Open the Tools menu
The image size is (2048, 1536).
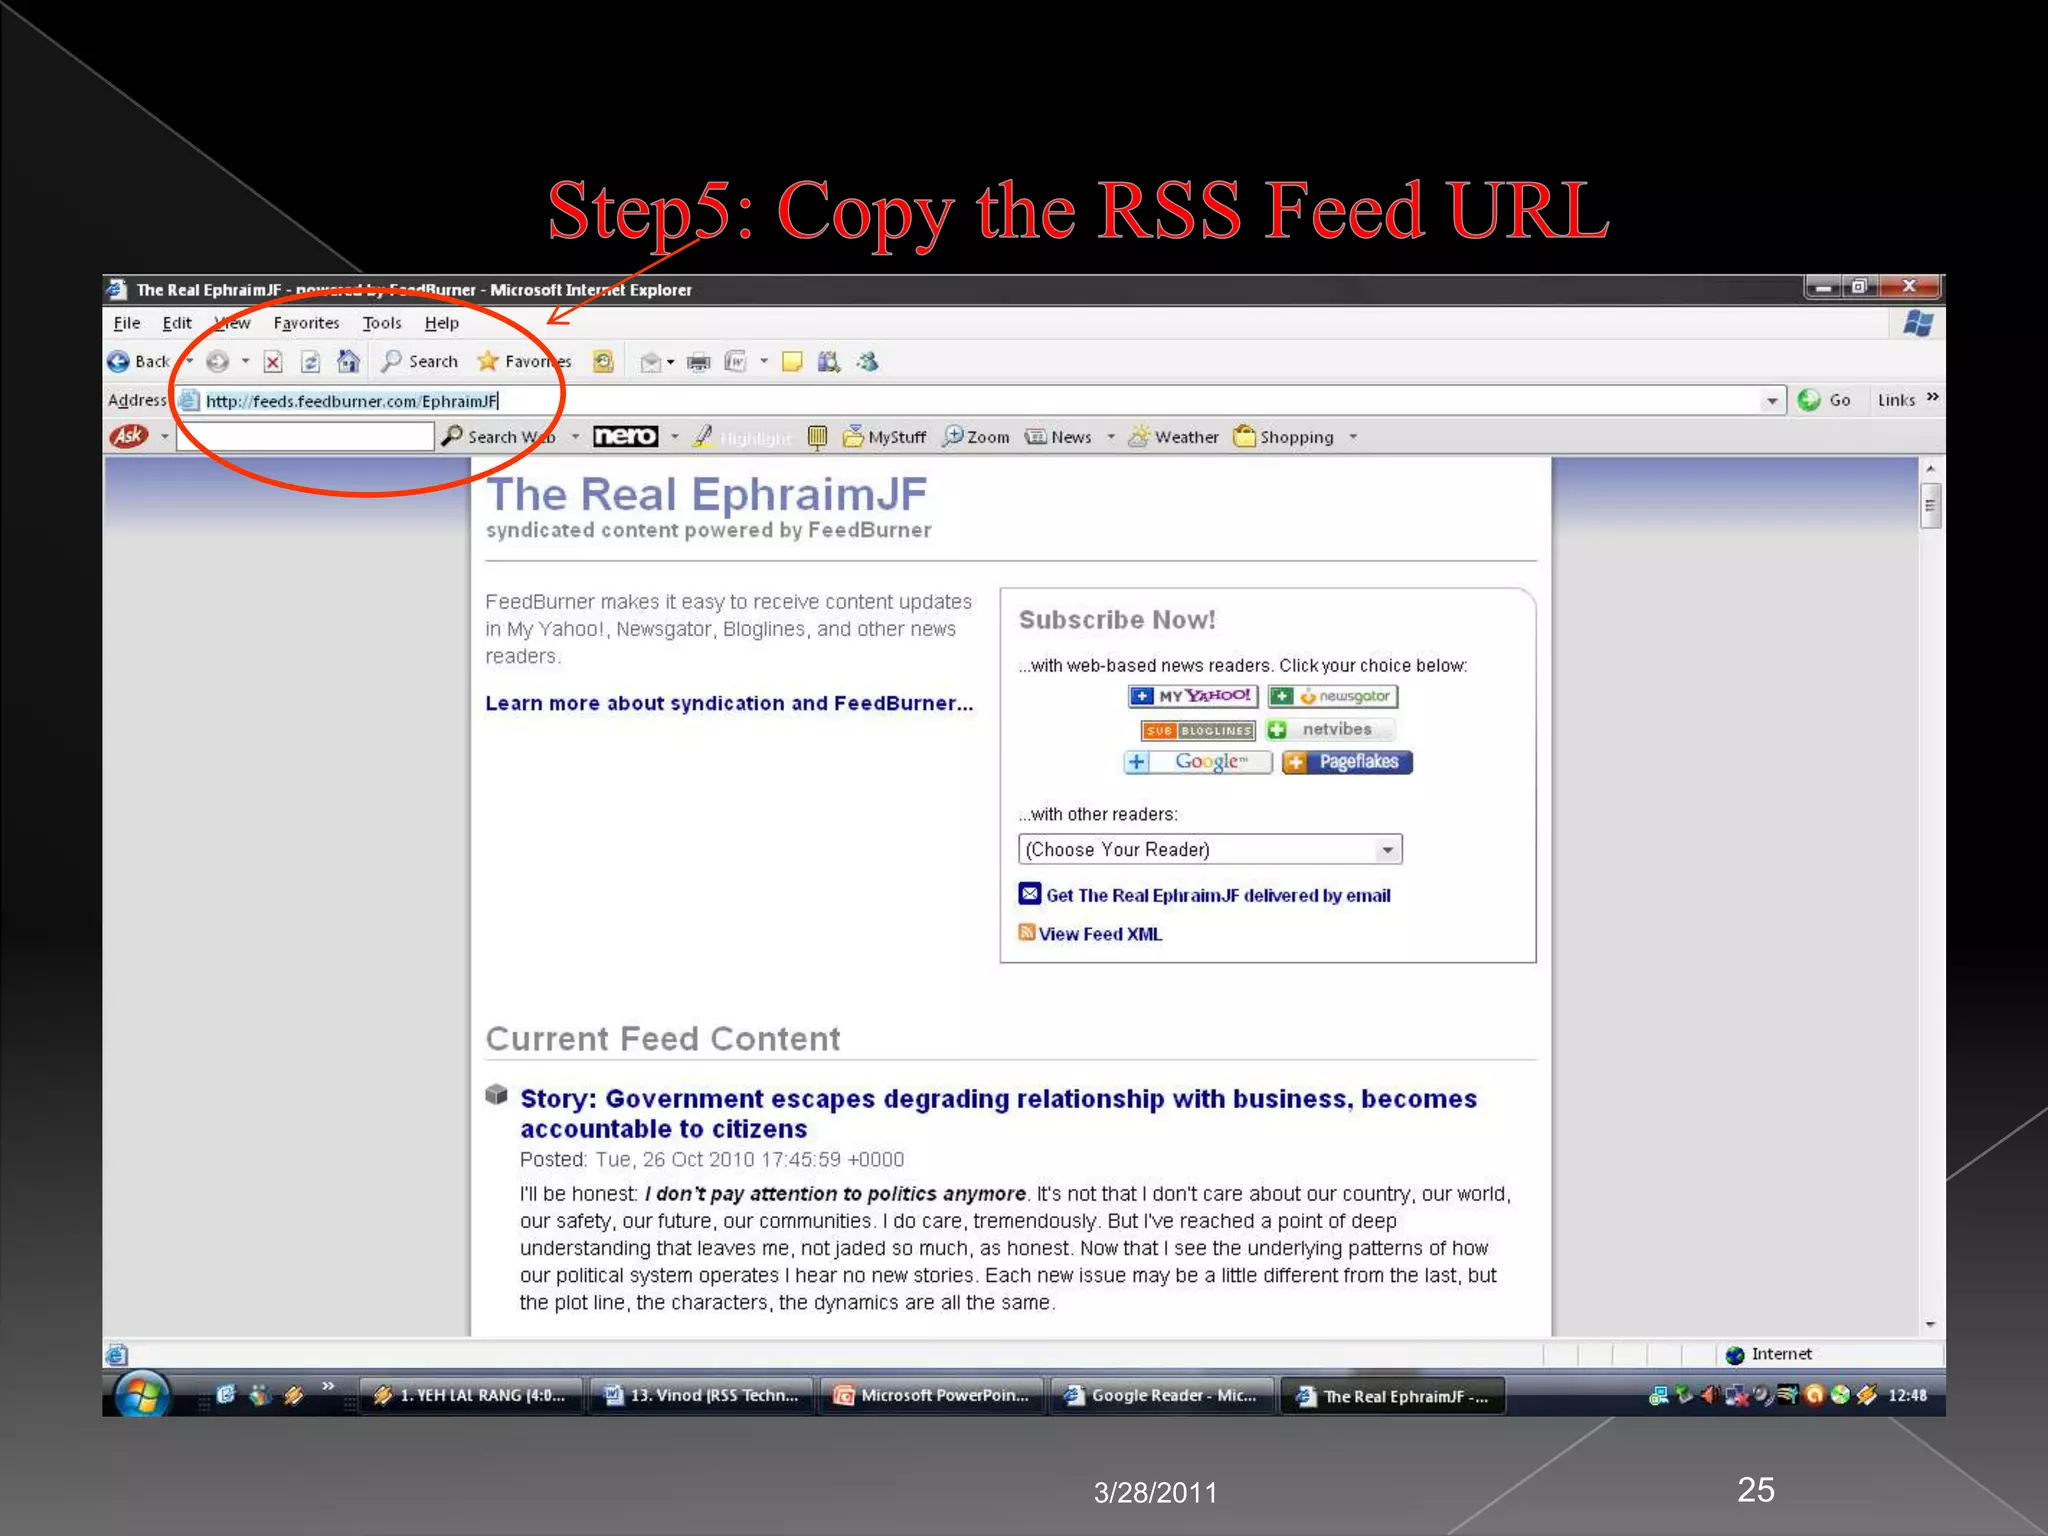381,323
